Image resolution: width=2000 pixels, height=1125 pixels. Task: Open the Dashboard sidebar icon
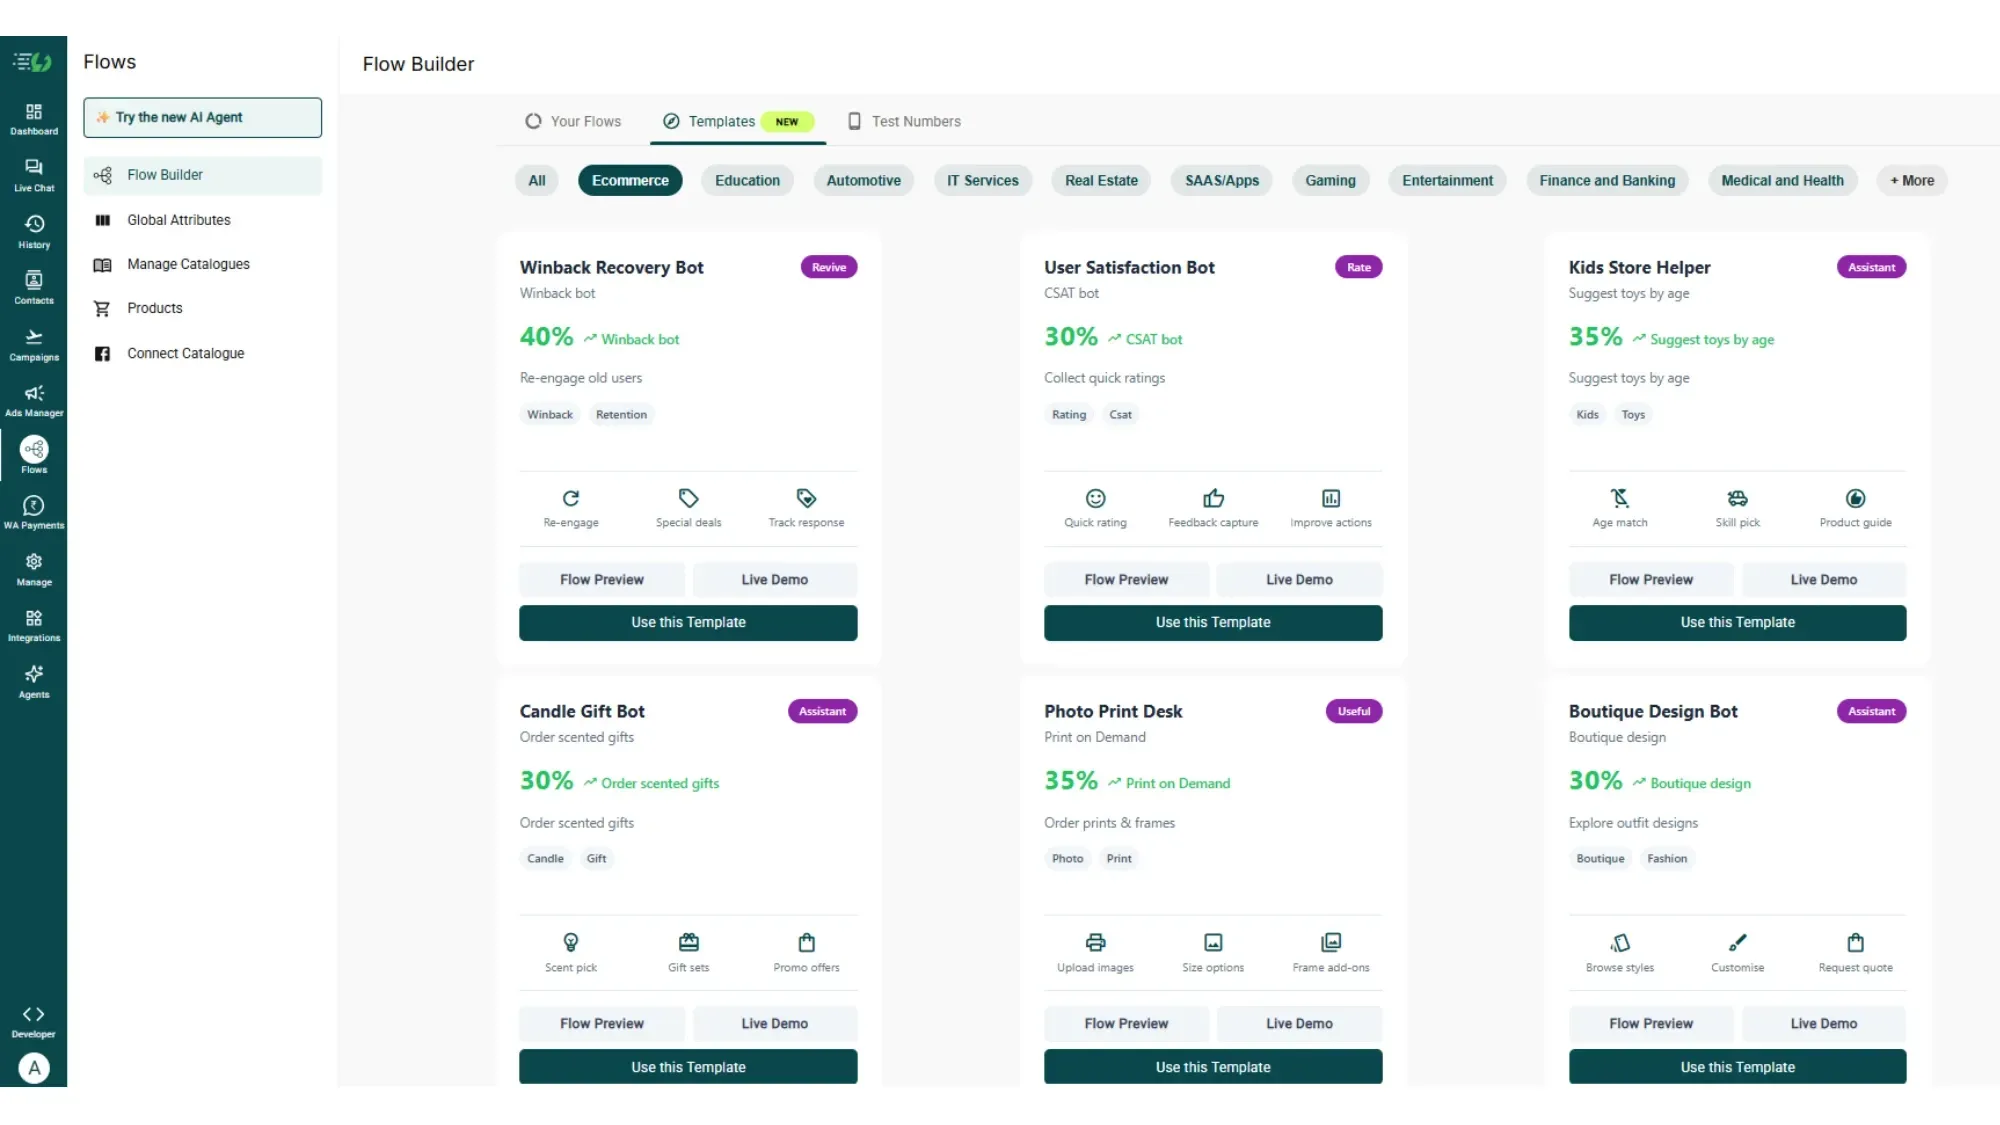click(x=34, y=119)
